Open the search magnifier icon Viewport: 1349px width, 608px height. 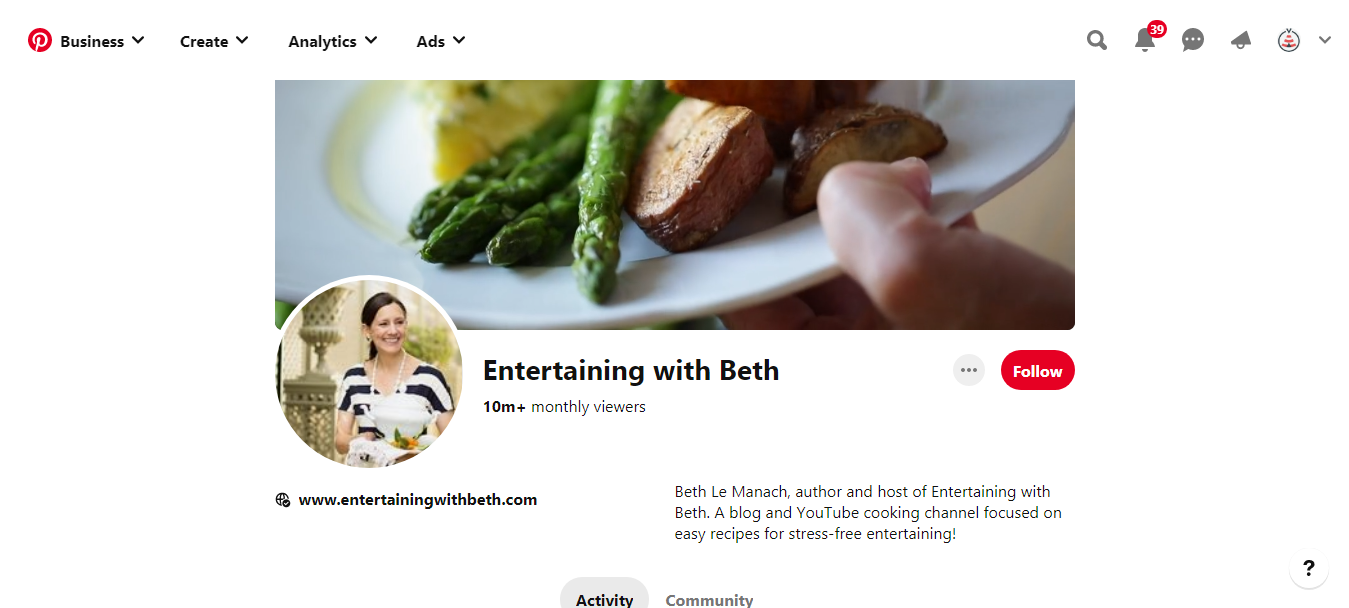(x=1097, y=40)
